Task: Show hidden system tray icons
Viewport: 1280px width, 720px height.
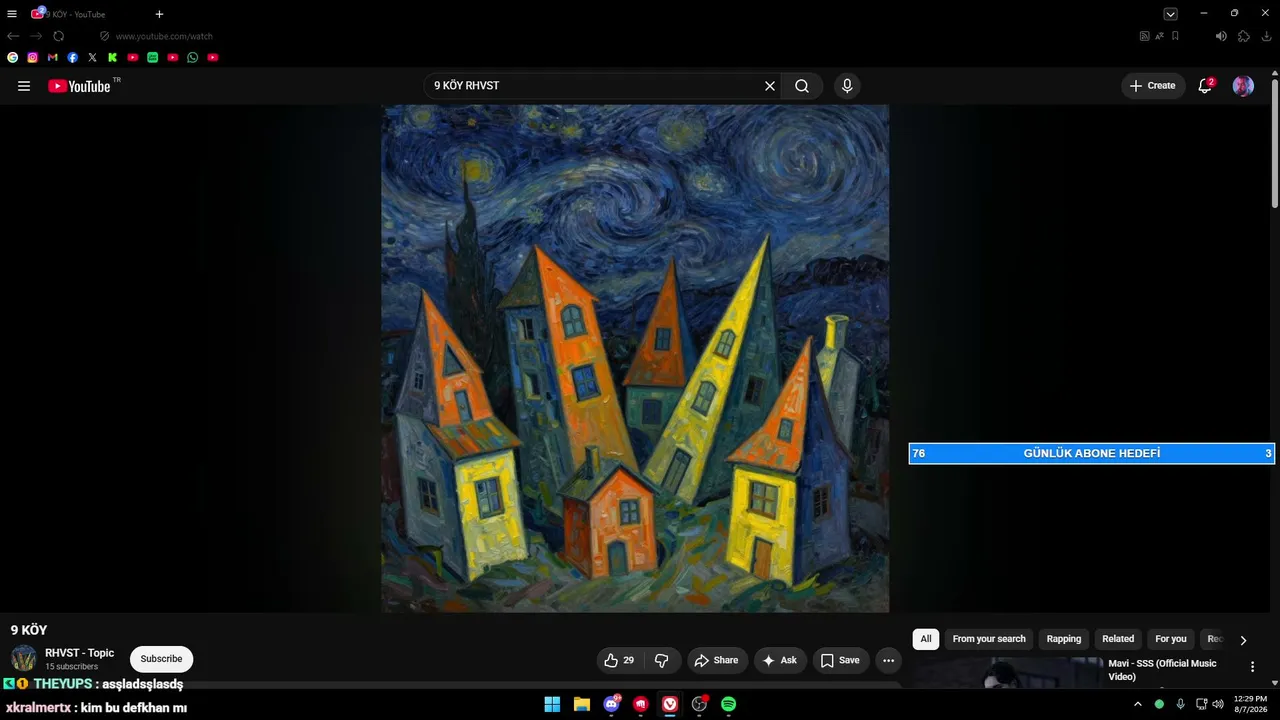Action: click(1137, 704)
